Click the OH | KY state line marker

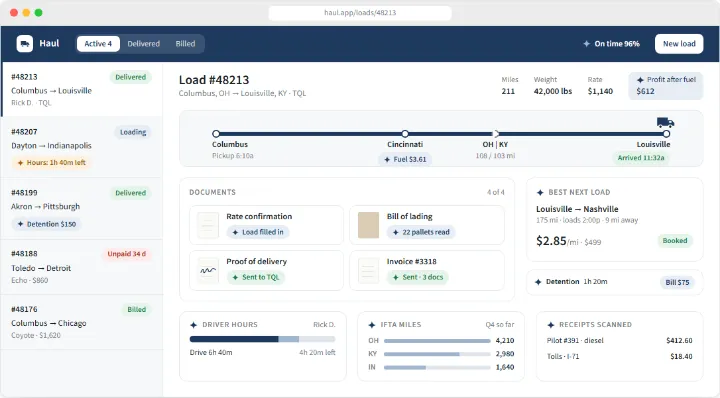495,134
